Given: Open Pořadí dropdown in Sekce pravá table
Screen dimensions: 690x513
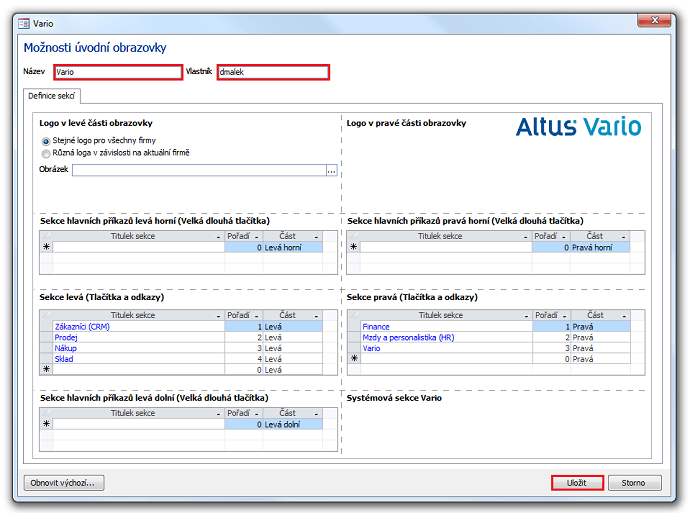Looking at the screenshot, I should [564, 316].
